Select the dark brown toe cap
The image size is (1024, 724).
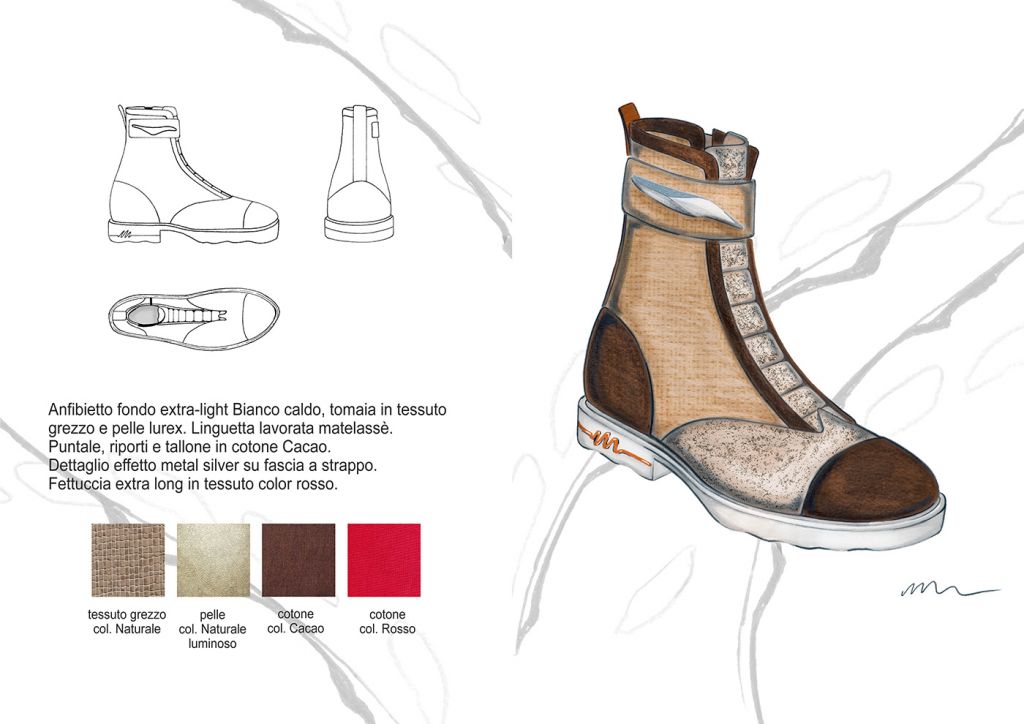click(875, 480)
